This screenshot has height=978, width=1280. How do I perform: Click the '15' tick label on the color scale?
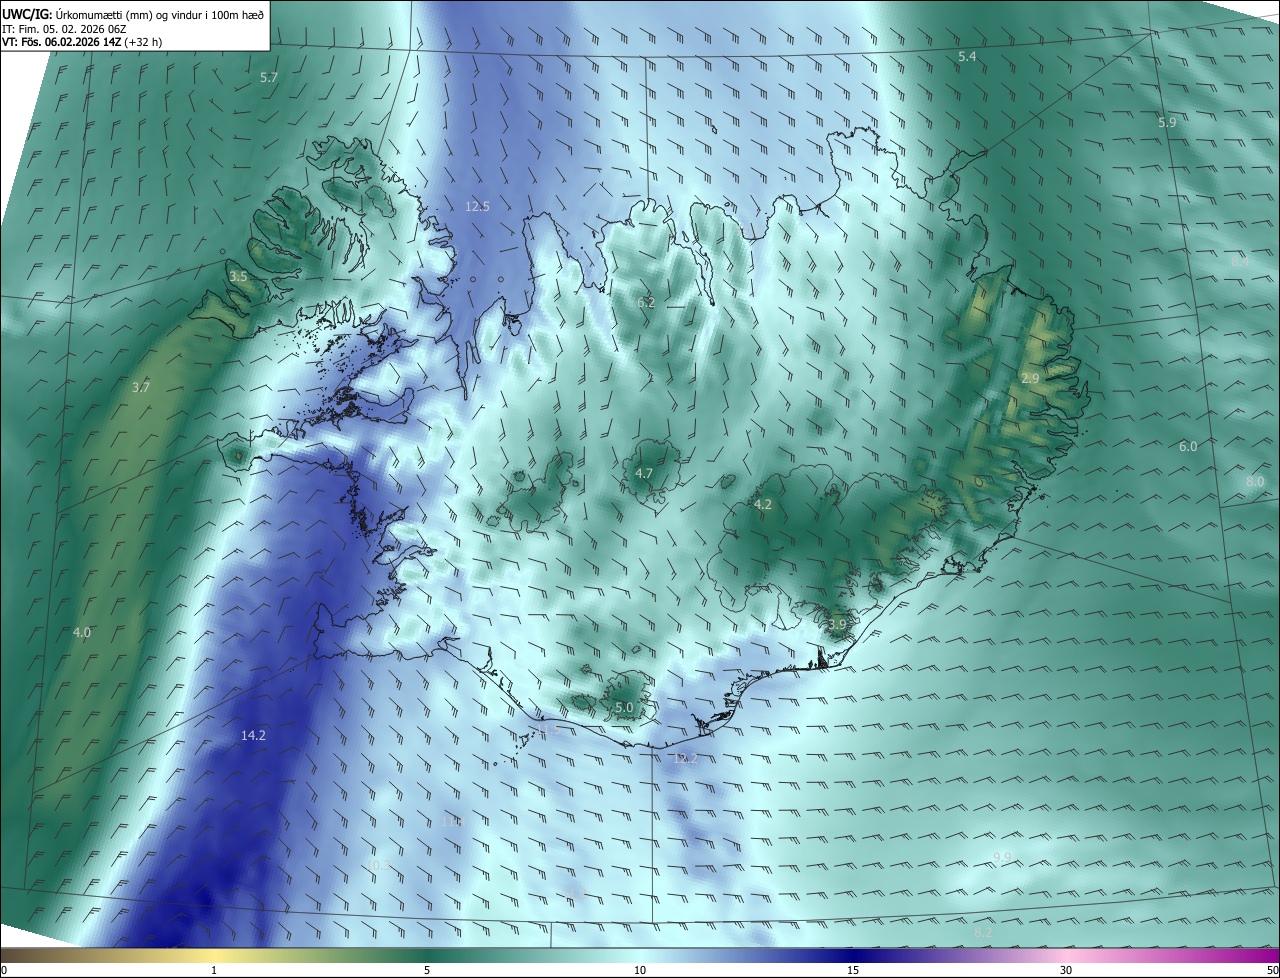tap(853, 970)
